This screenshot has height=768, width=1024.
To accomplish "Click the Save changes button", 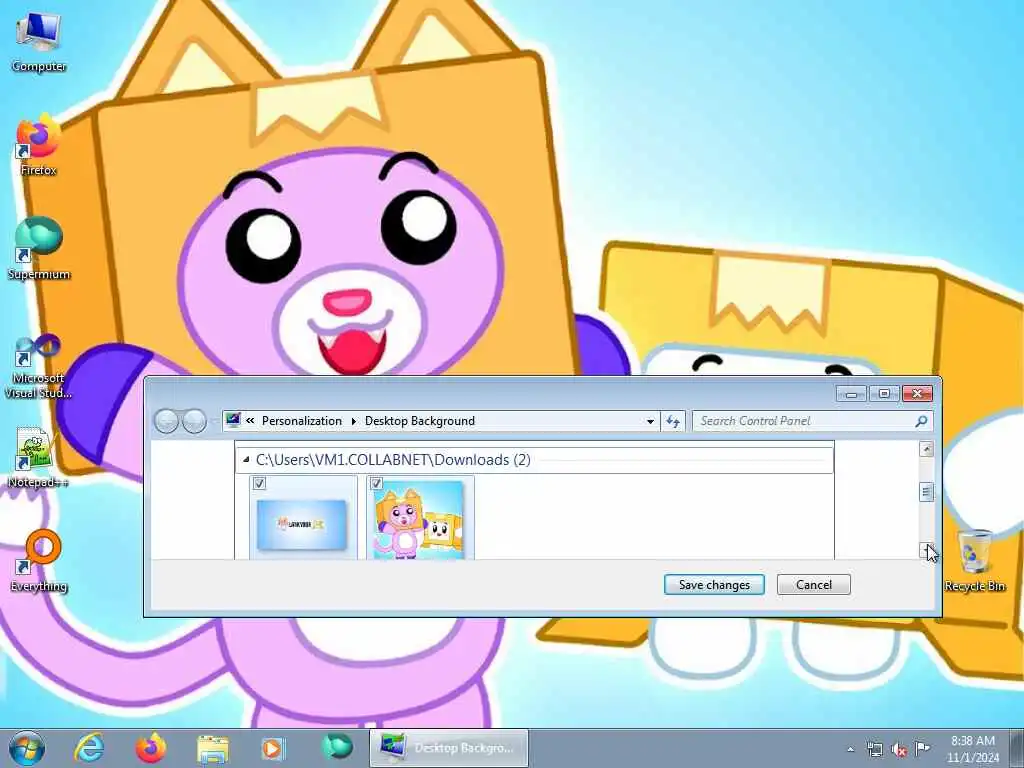I will tap(714, 584).
